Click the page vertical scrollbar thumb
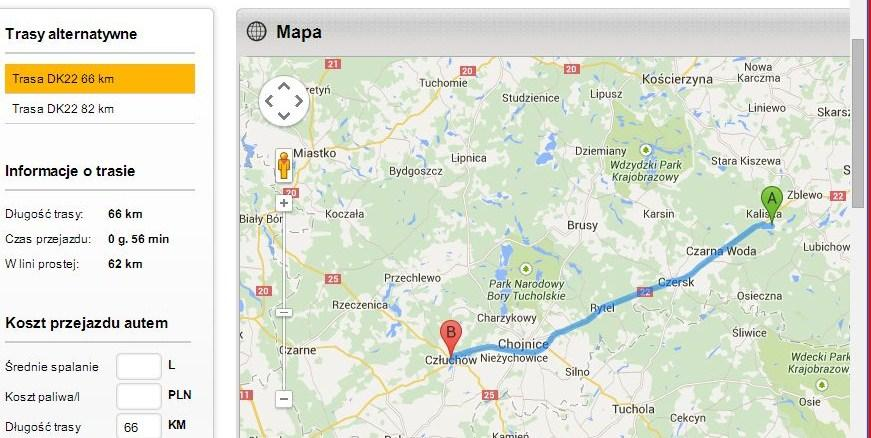Screen dimensions: 871x438 859,124
